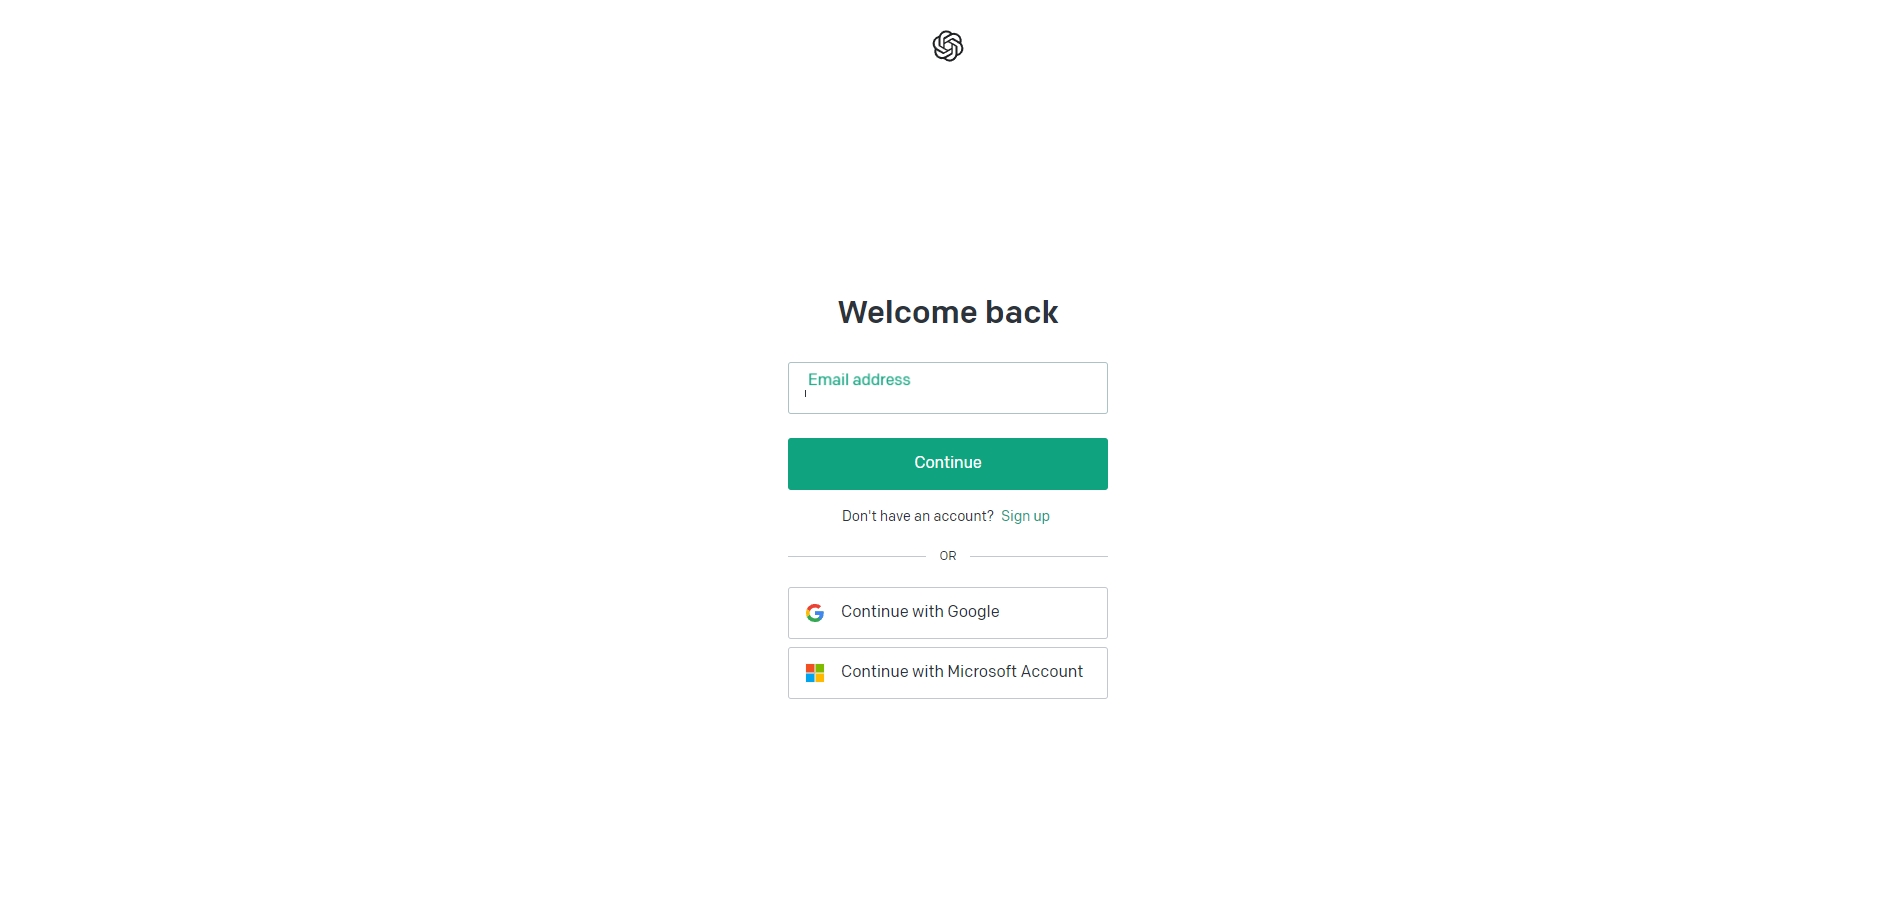
Task: Click the green Continue button
Action: coord(947,464)
